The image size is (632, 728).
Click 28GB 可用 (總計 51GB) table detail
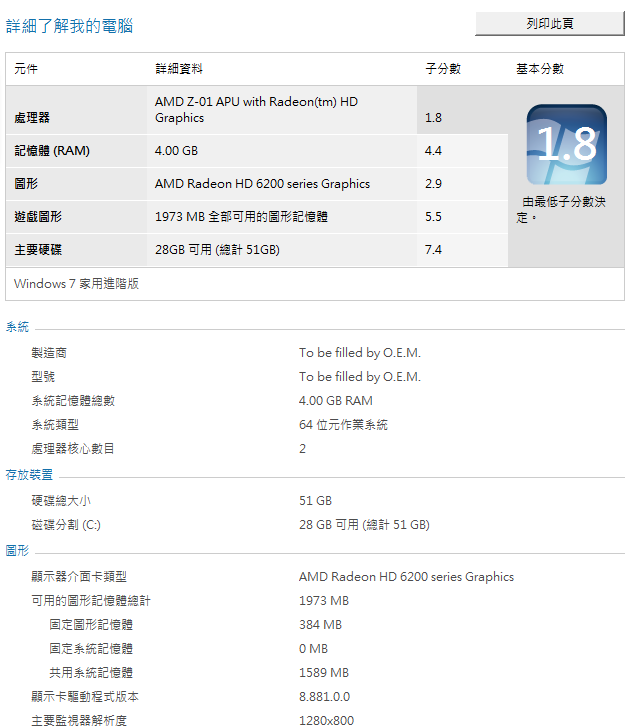217,250
